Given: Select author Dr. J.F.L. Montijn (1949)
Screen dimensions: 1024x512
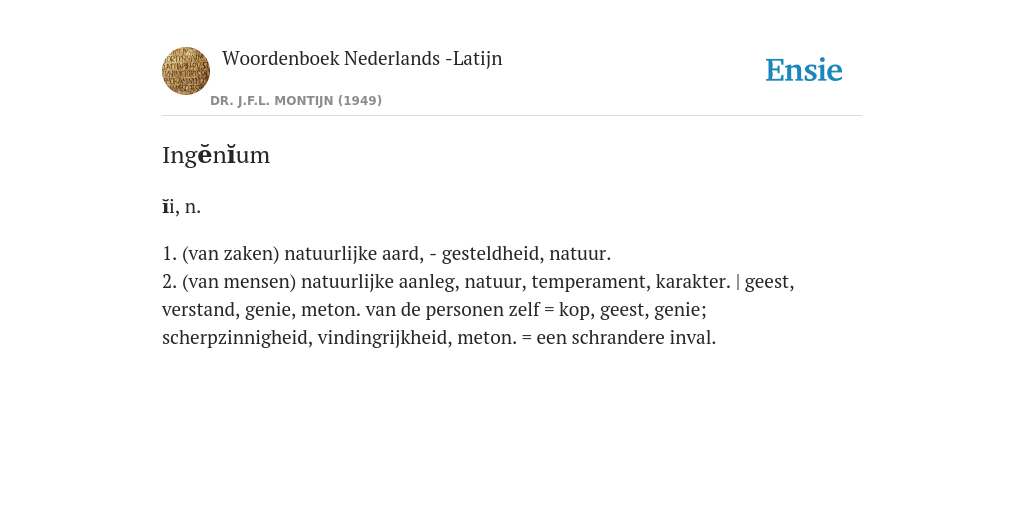Looking at the screenshot, I should tap(296, 101).
